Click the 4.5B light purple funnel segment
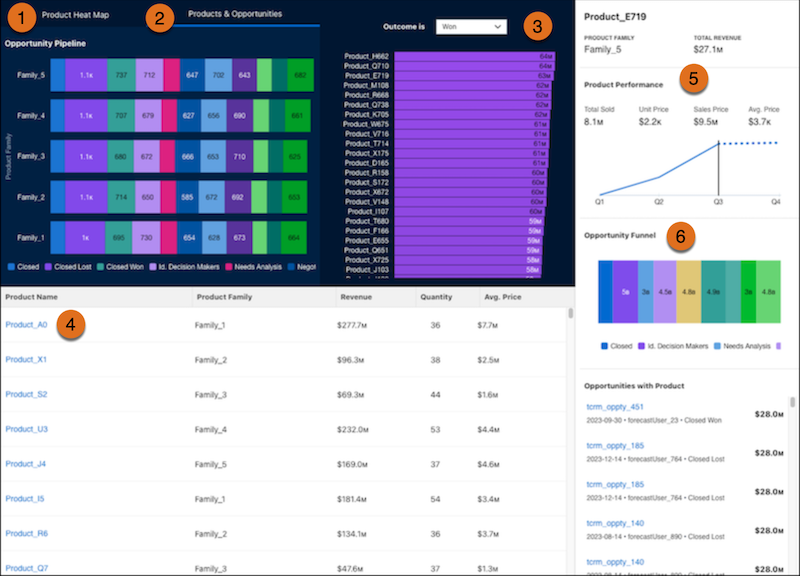The image size is (800, 576). tap(665, 292)
